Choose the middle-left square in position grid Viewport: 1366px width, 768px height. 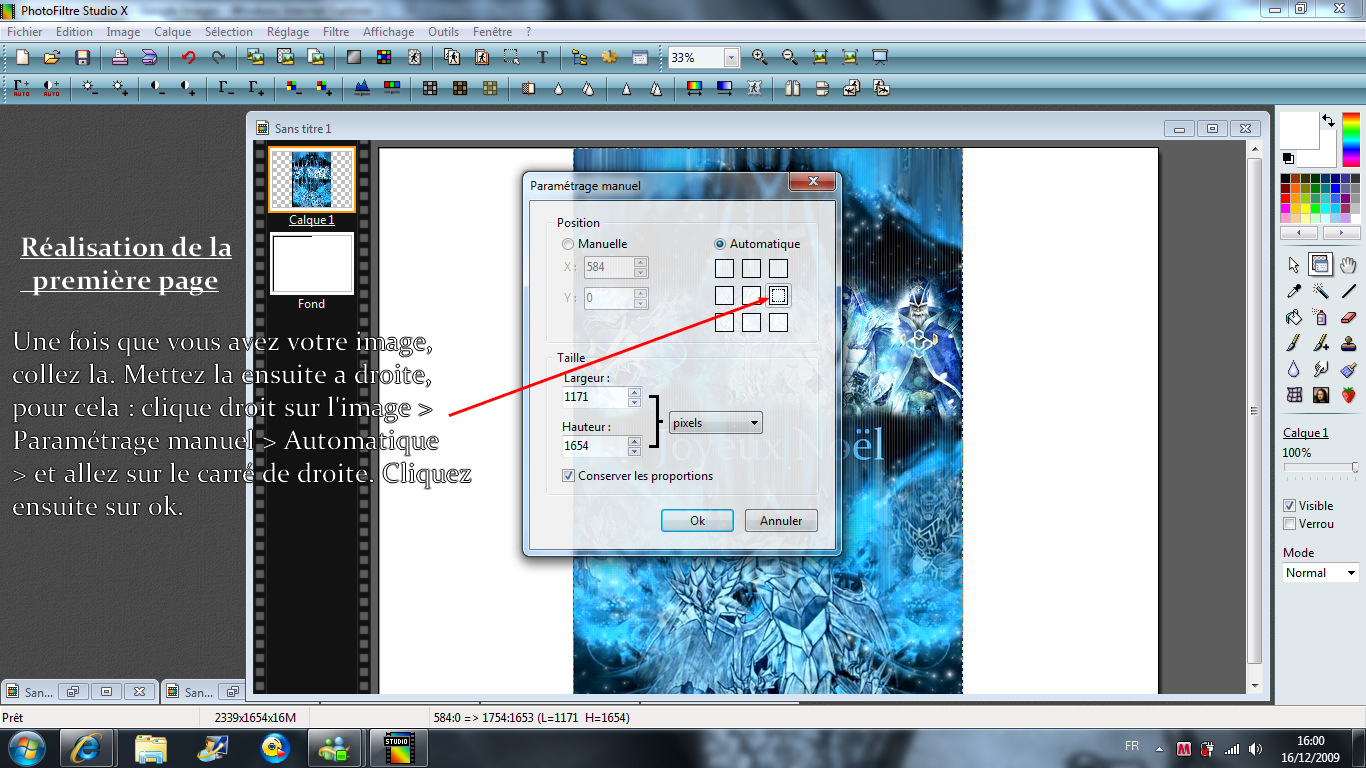coord(724,295)
